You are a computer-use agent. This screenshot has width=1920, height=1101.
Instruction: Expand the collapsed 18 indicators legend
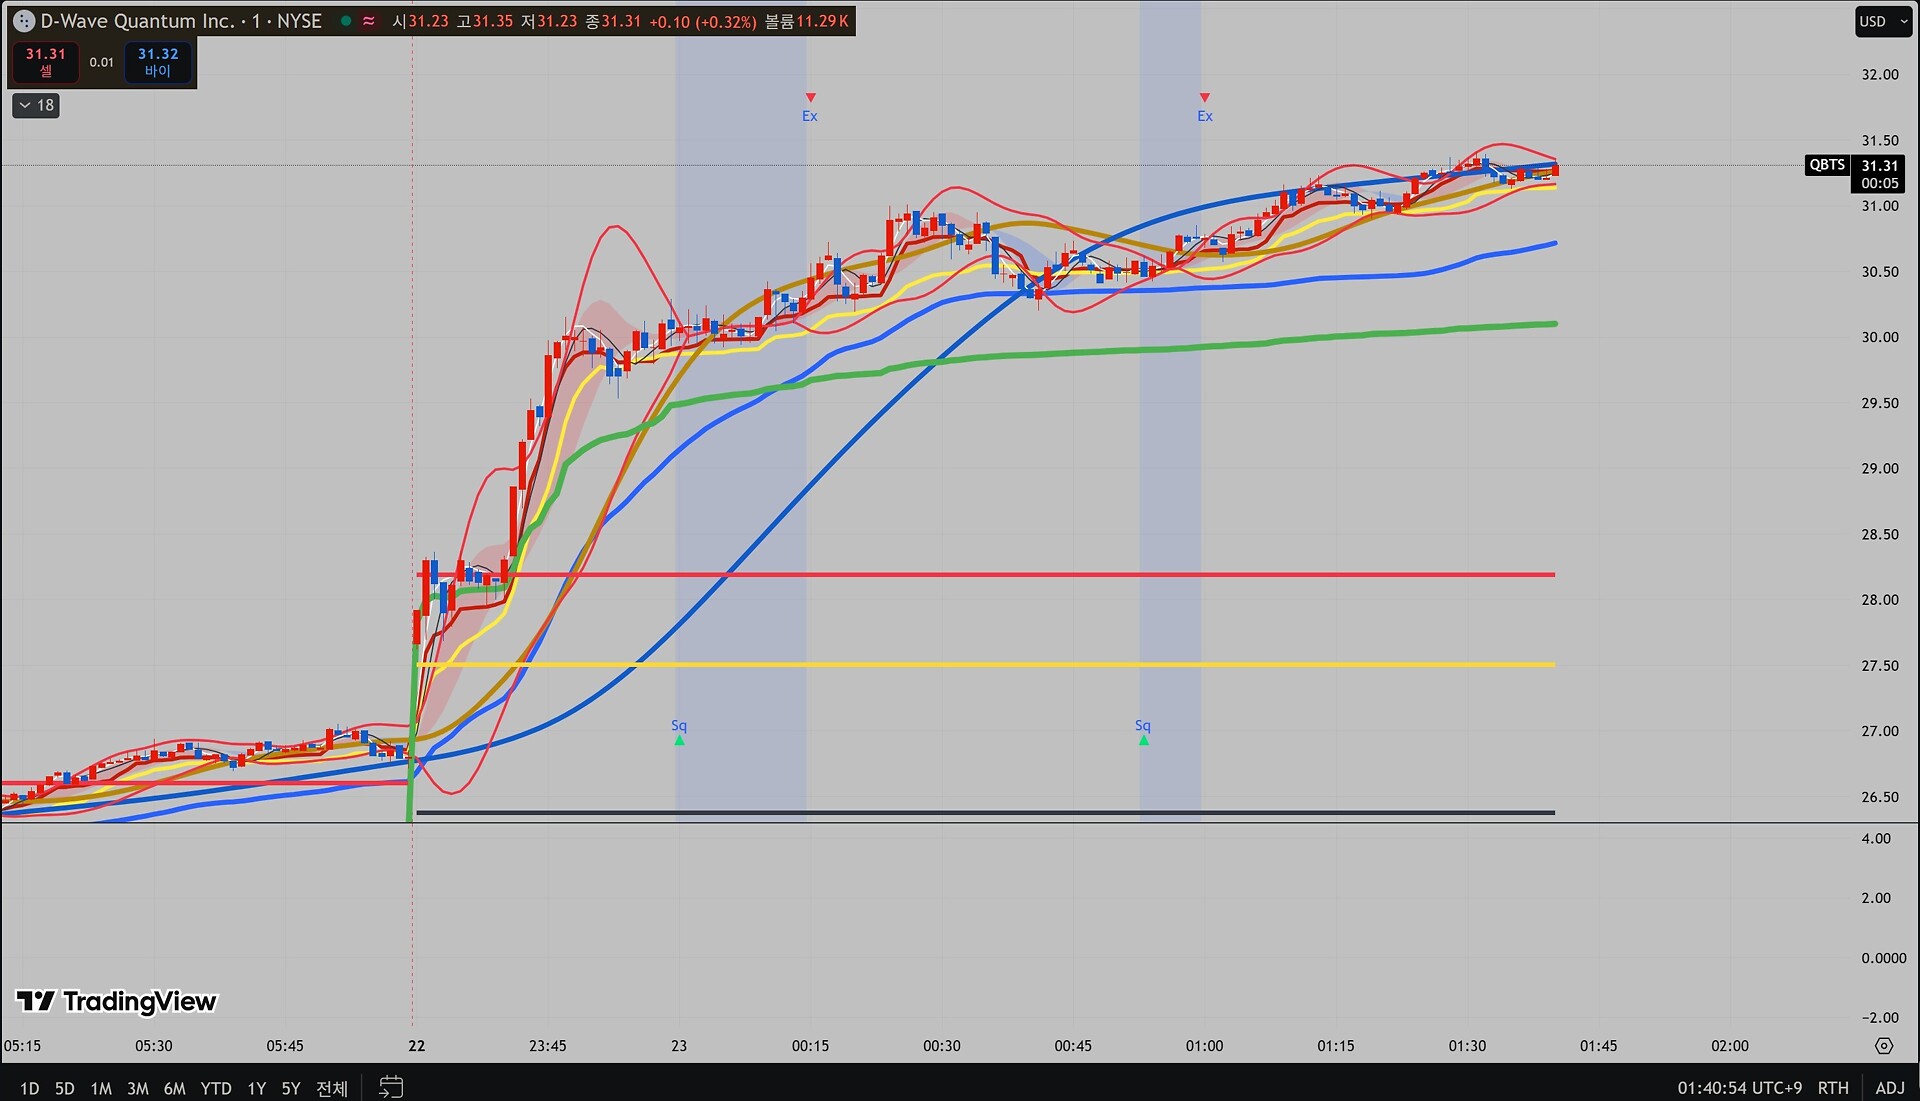[x=36, y=105]
